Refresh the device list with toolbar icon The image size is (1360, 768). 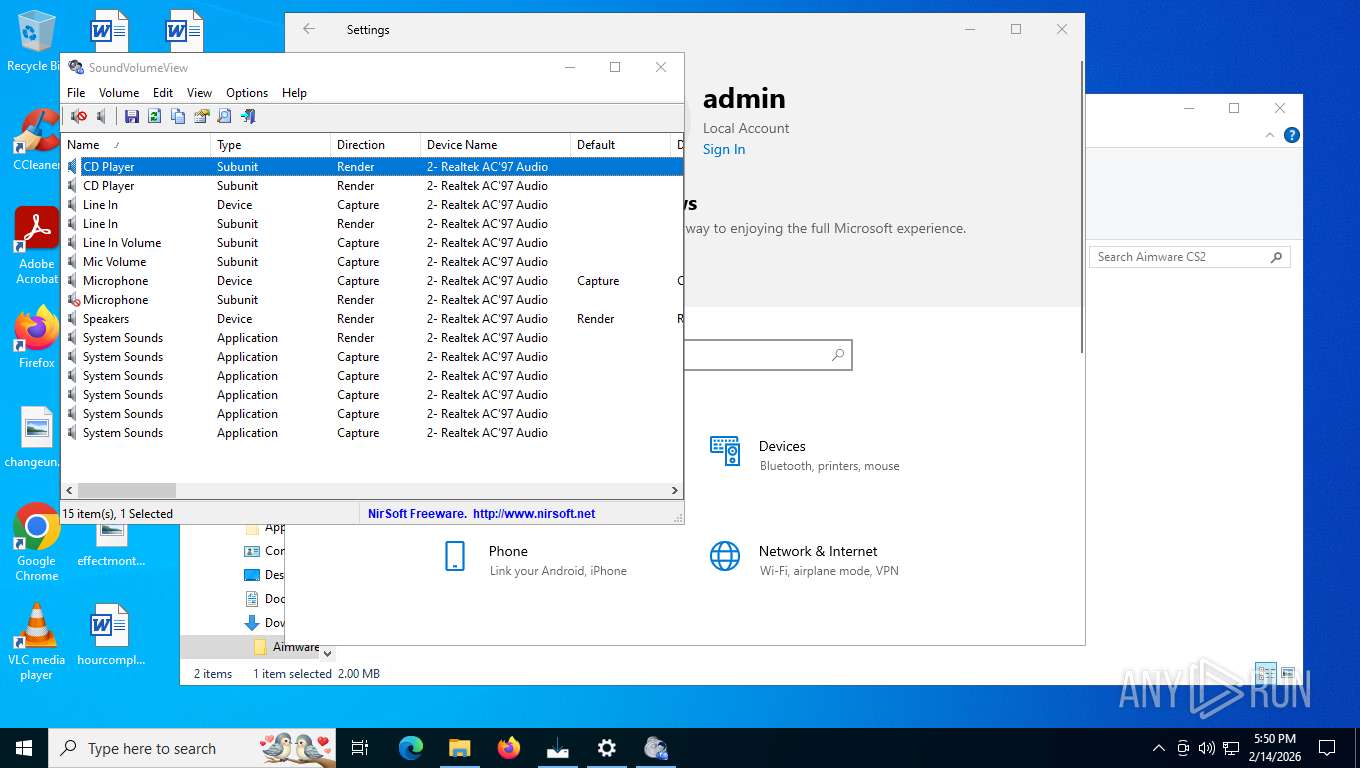[154, 117]
